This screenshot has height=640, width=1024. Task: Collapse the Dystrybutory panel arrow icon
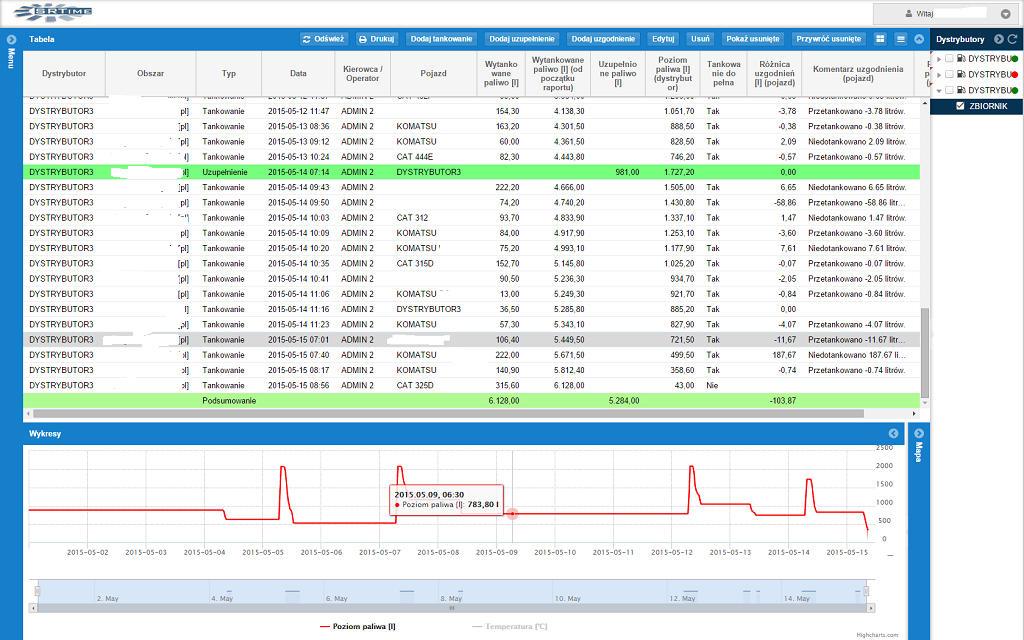tap(999, 39)
